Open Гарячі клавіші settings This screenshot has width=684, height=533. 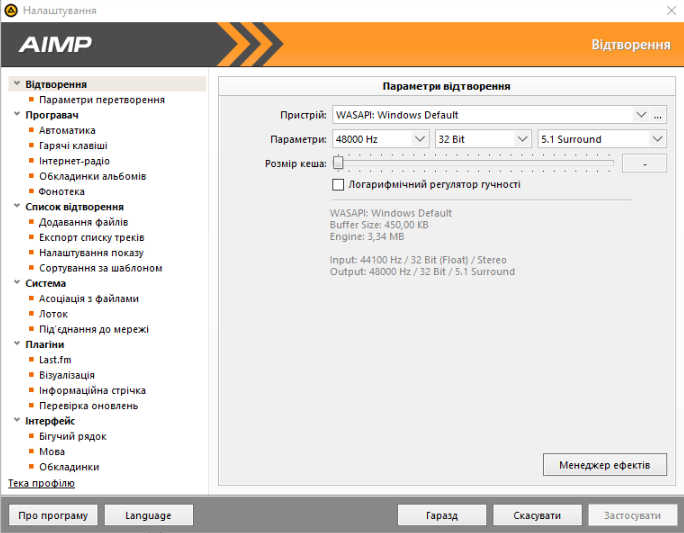point(73,146)
